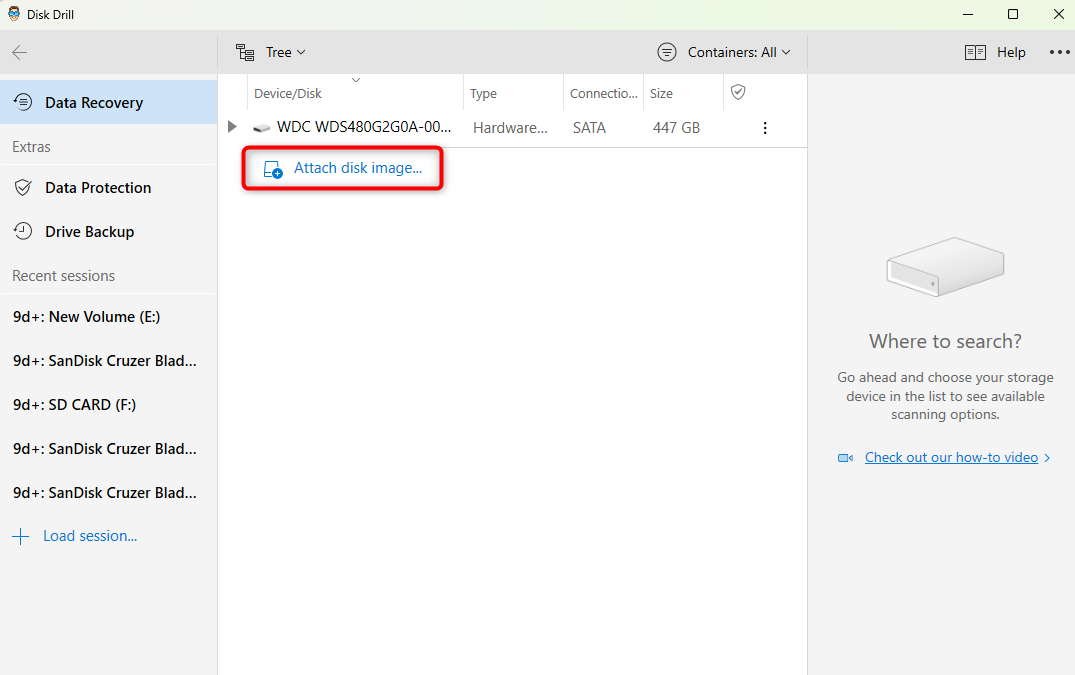Click the Hardware... type cell
The image size is (1075, 675).
pos(510,127)
